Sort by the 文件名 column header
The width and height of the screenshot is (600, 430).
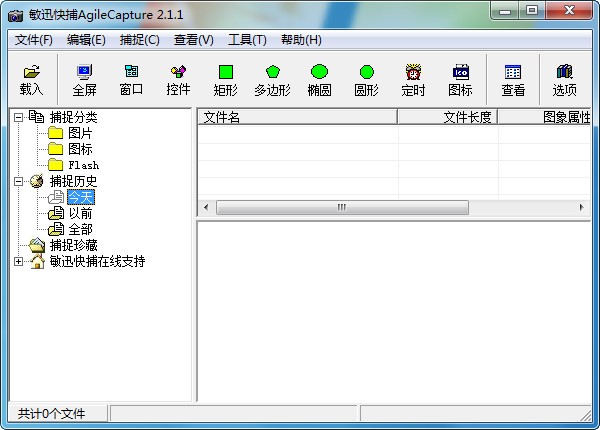296,117
